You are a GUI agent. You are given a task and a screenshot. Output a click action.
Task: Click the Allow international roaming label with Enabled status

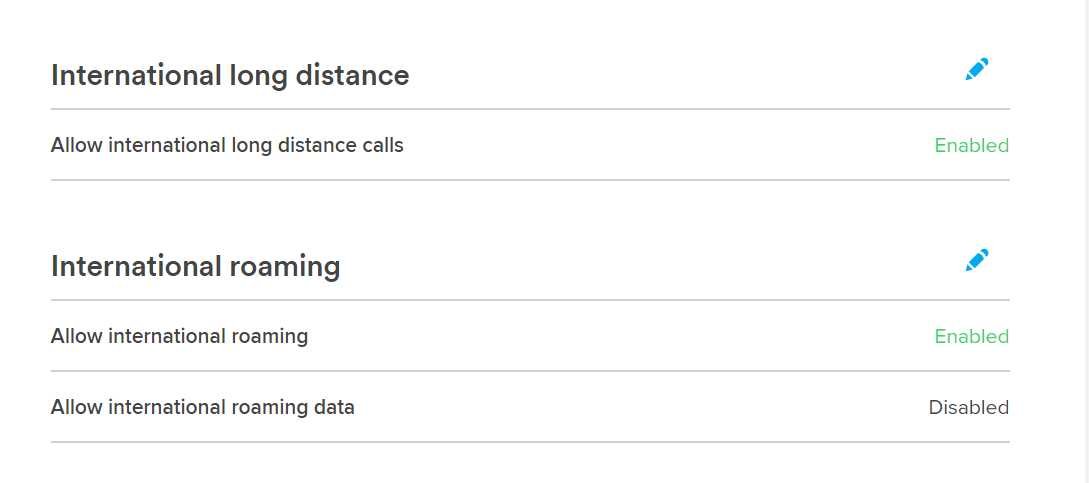pos(179,336)
